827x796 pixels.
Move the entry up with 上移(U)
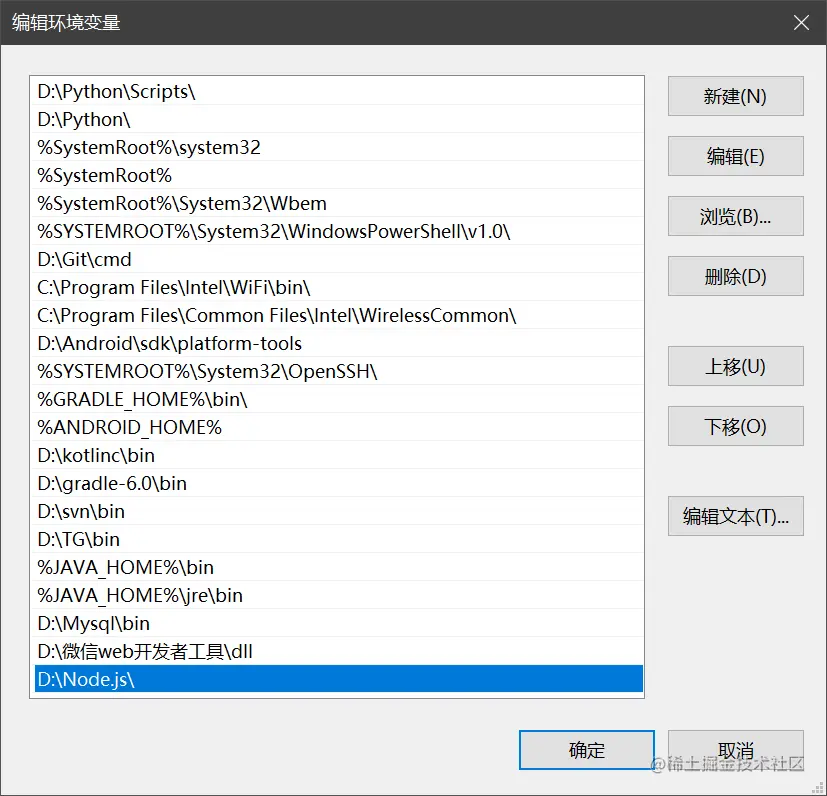(735, 366)
